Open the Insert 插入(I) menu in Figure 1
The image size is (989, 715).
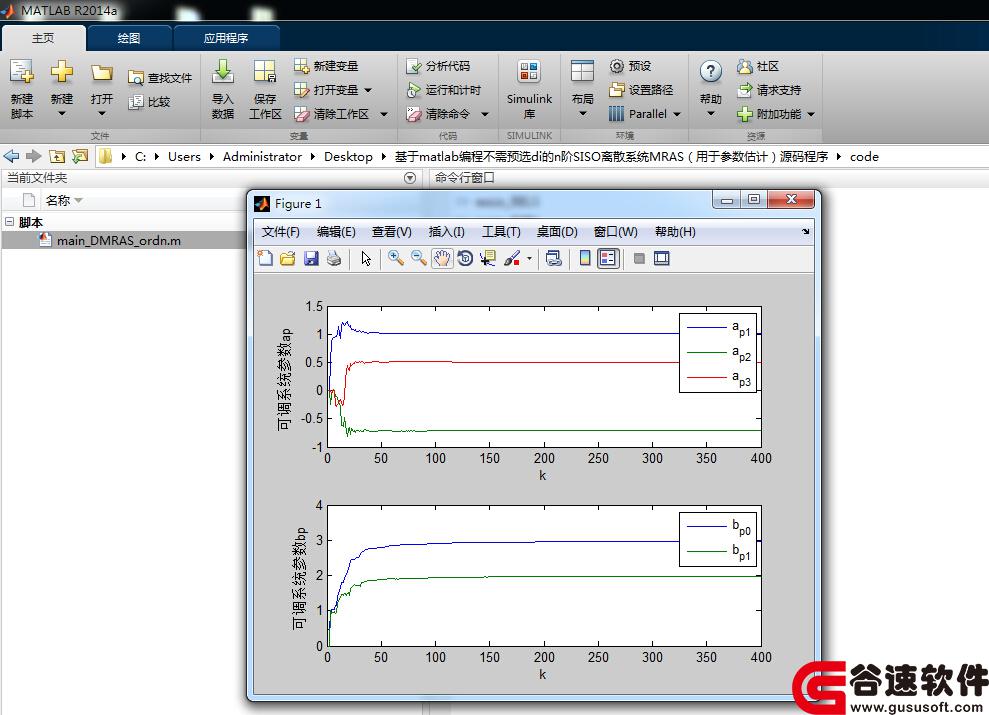click(x=447, y=231)
